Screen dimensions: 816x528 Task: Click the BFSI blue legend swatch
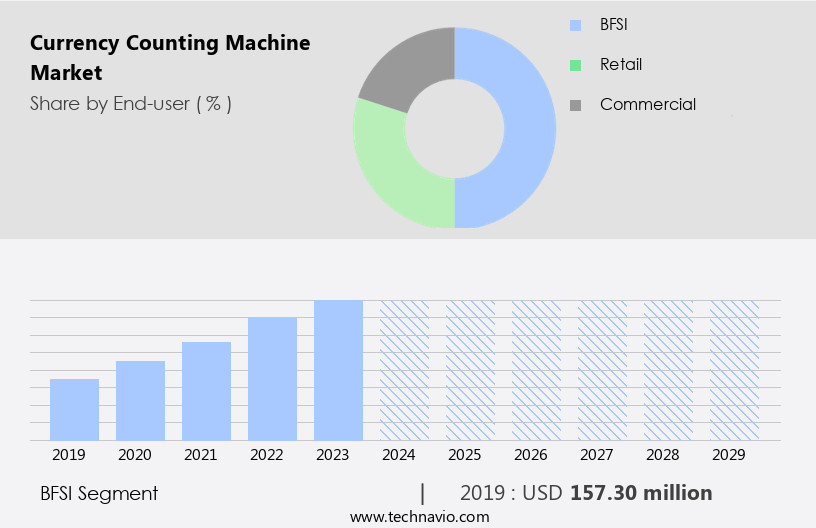coord(575,25)
